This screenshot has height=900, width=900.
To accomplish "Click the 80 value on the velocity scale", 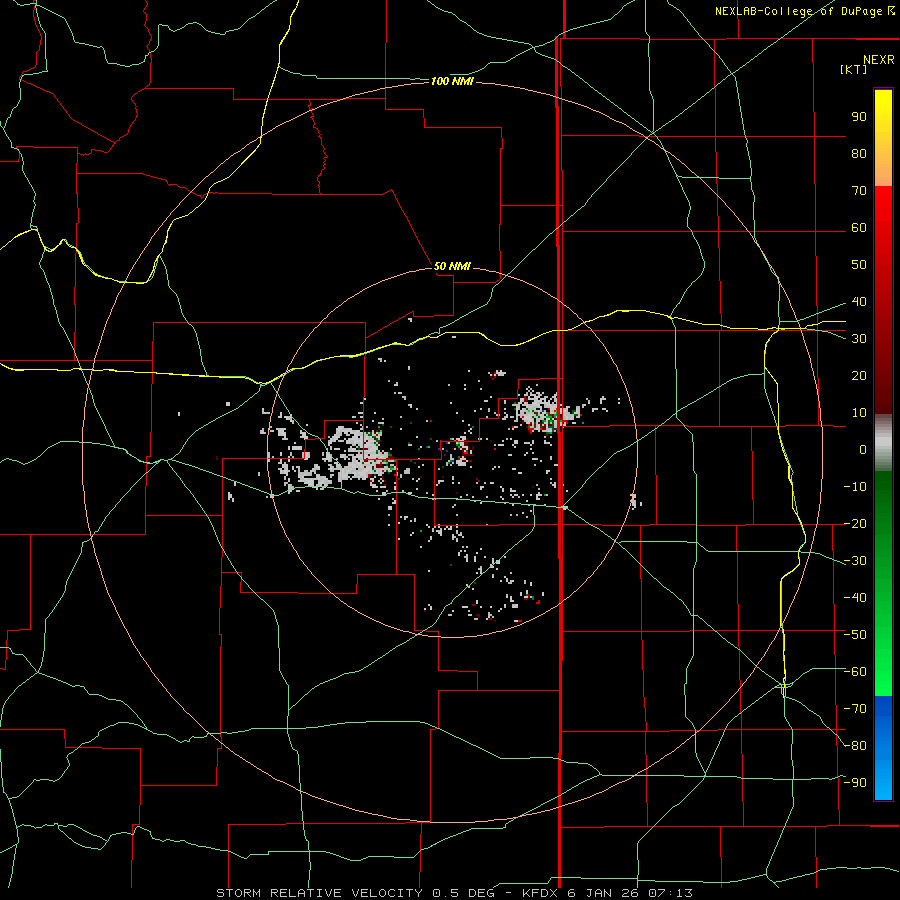I will (859, 154).
